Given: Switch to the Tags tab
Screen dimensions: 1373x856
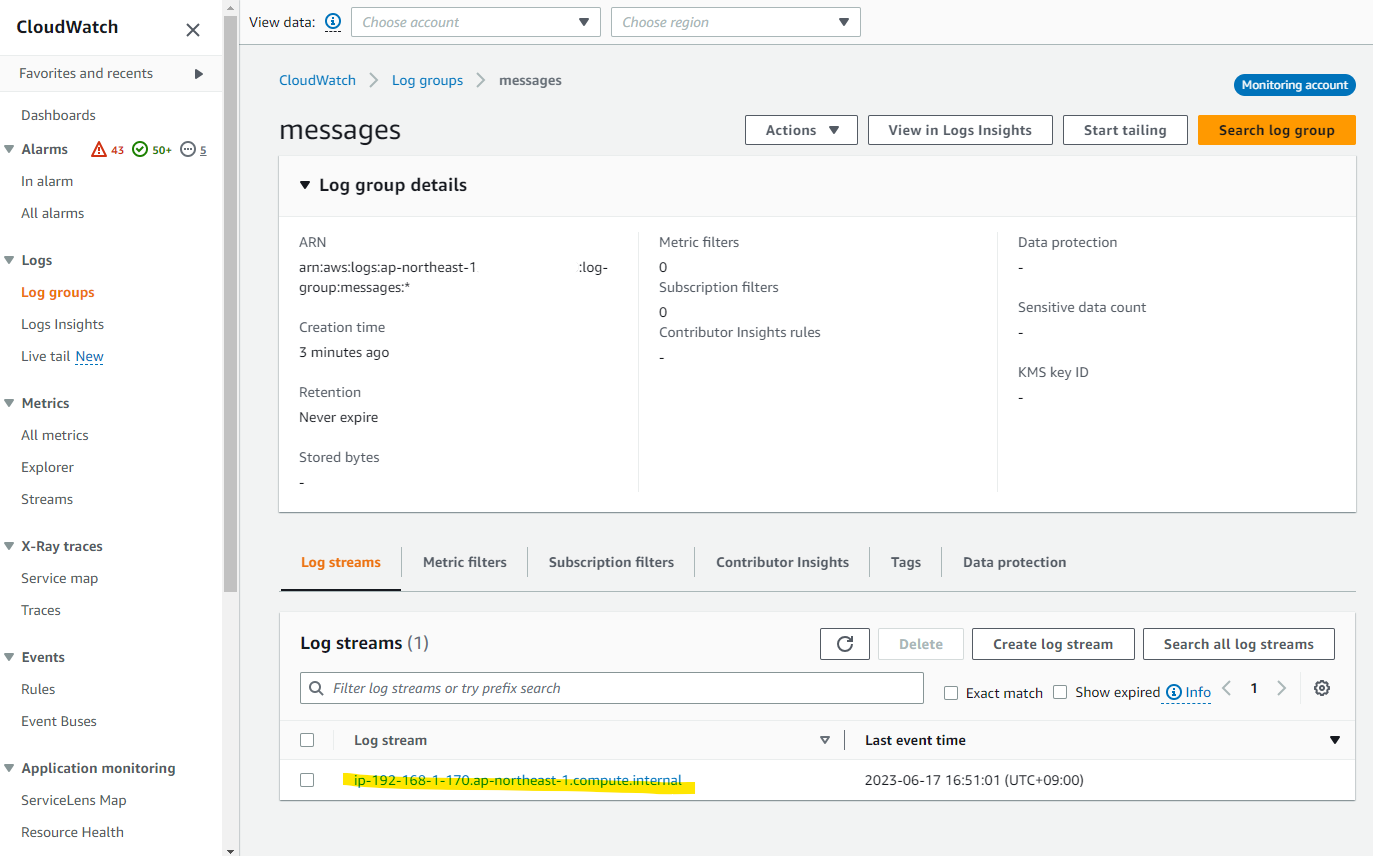Looking at the screenshot, I should click(906, 562).
